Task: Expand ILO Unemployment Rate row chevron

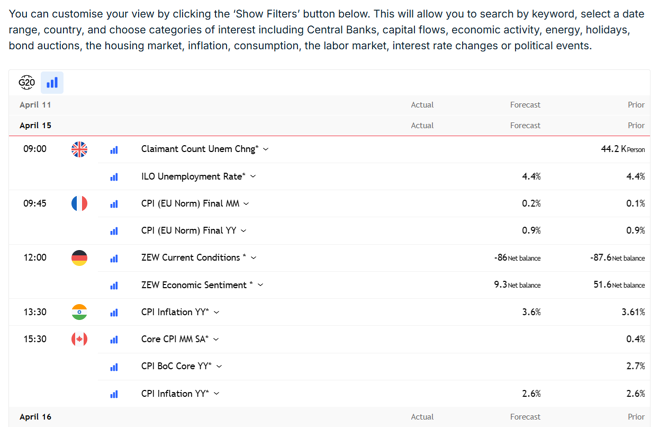Action: 253,176
